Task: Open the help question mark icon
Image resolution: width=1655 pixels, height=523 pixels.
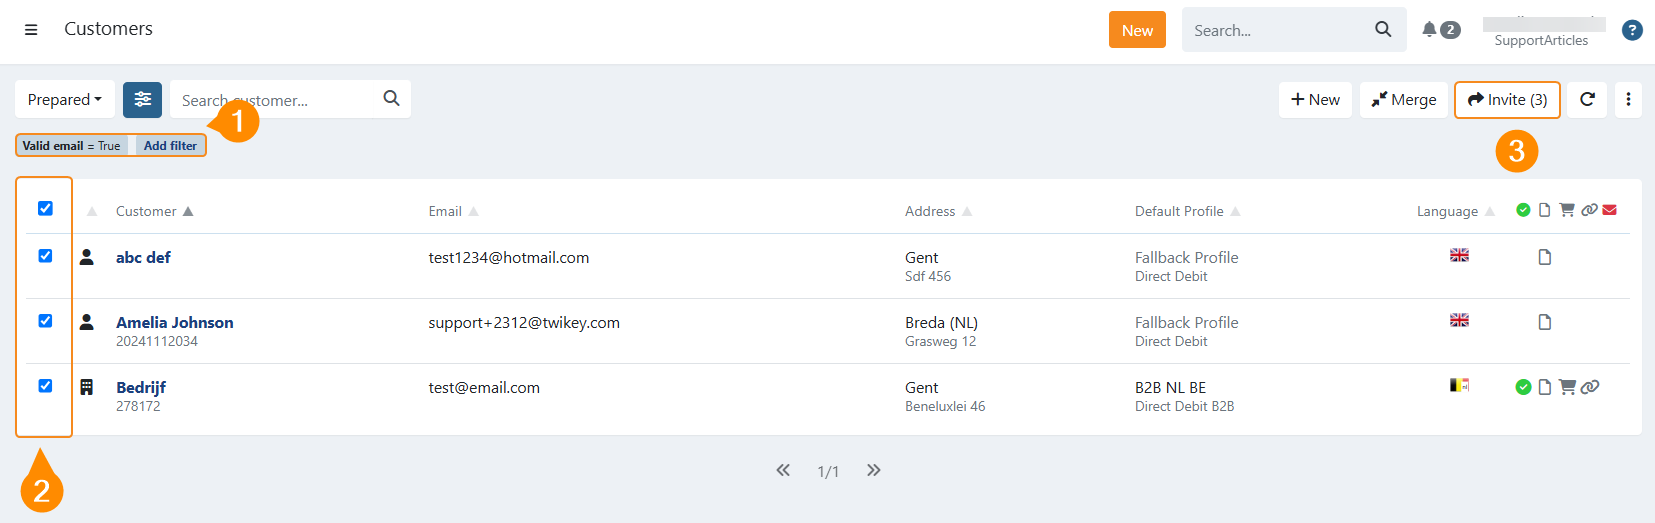Action: tap(1632, 30)
